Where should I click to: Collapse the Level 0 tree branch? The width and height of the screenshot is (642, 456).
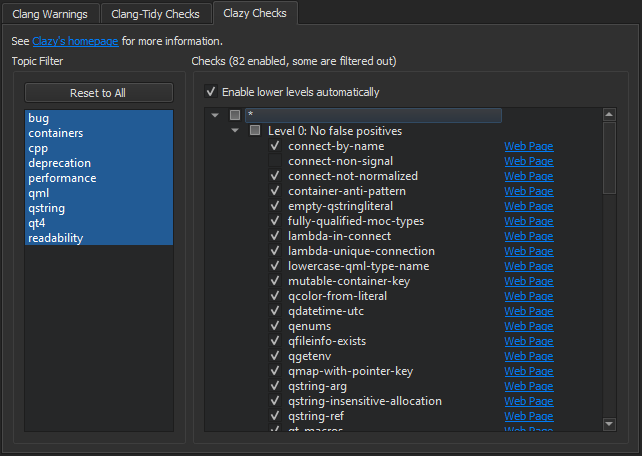pyautogui.click(x=235, y=131)
